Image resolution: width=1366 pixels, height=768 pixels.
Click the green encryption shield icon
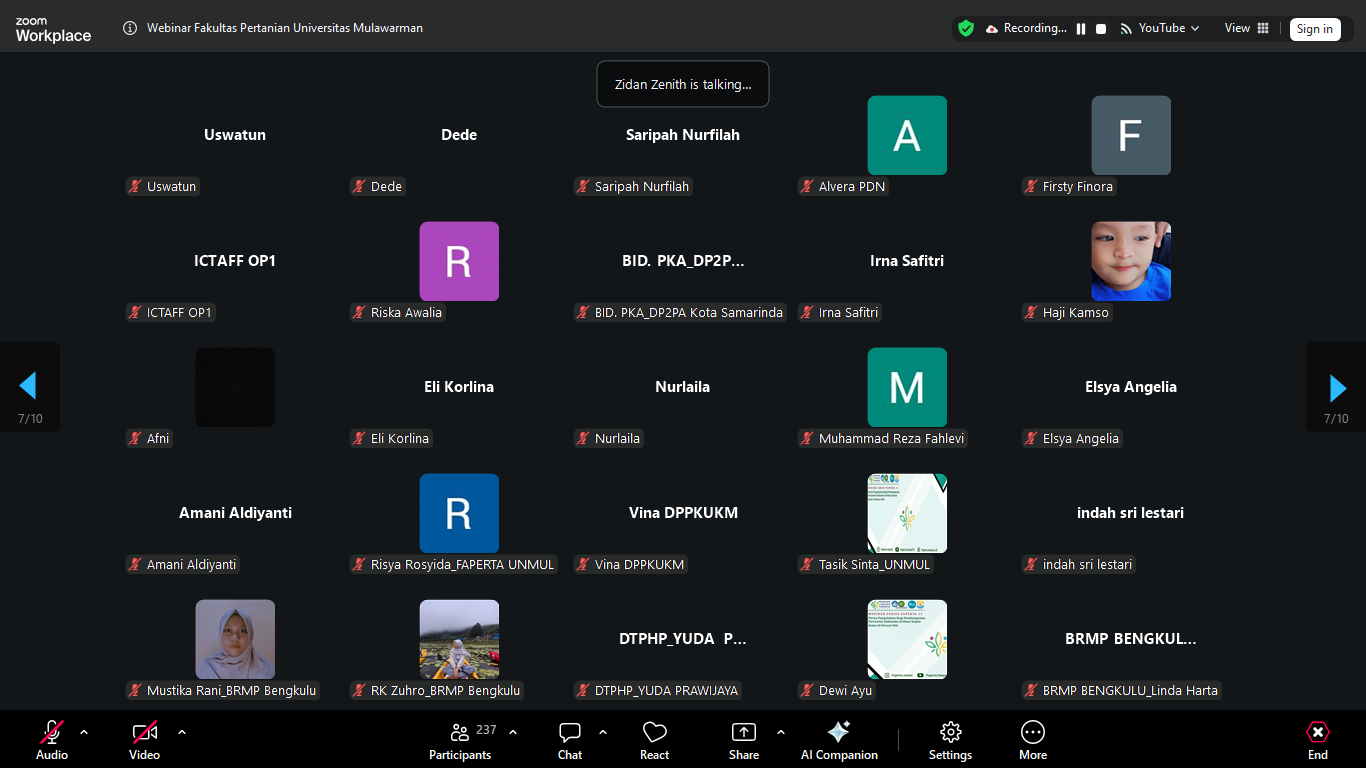tap(966, 29)
